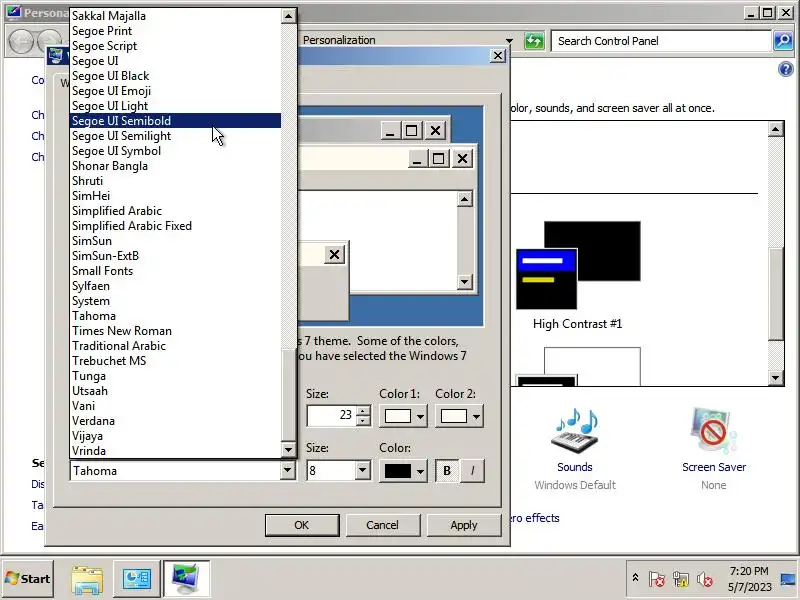Image resolution: width=800 pixels, height=600 pixels.
Task: Open the Screen Saver settings icon
Action: pyautogui.click(x=713, y=431)
